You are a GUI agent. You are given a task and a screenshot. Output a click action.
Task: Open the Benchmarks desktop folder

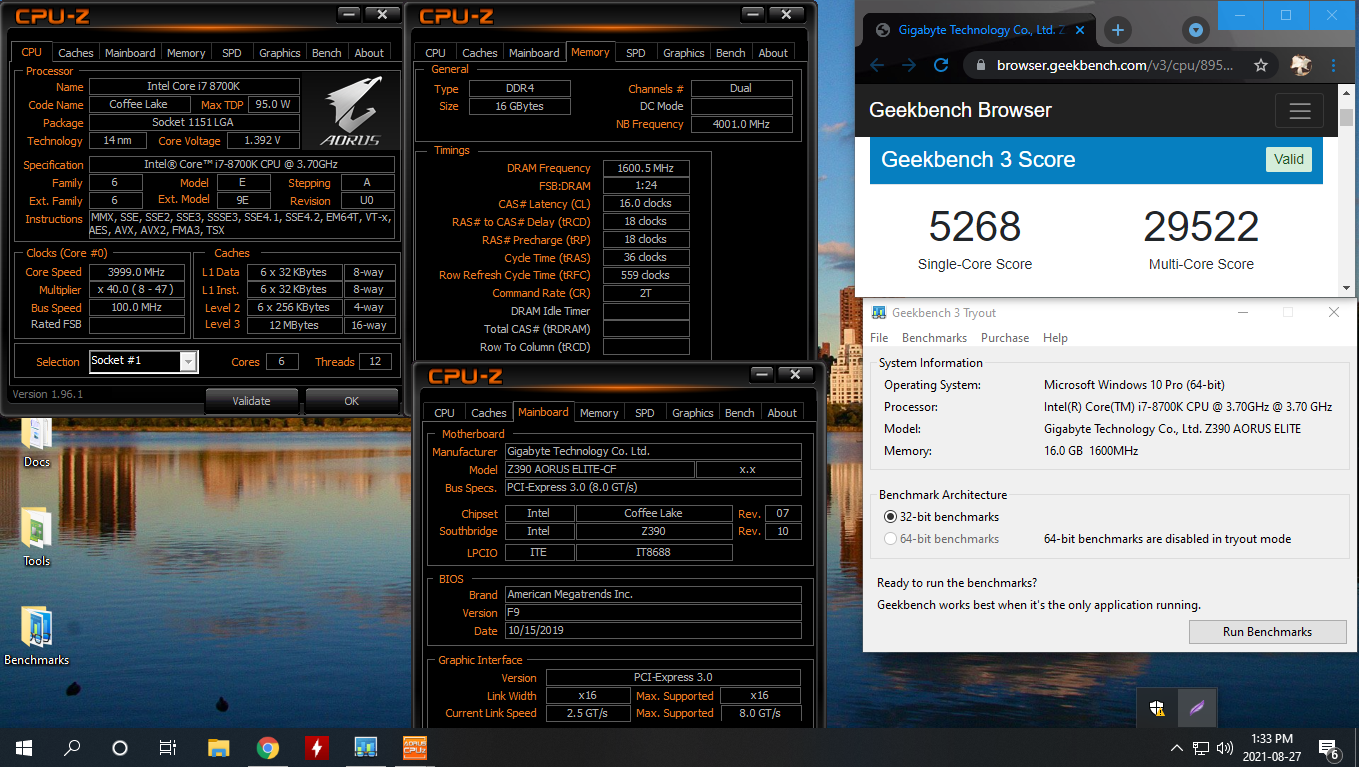(37, 636)
